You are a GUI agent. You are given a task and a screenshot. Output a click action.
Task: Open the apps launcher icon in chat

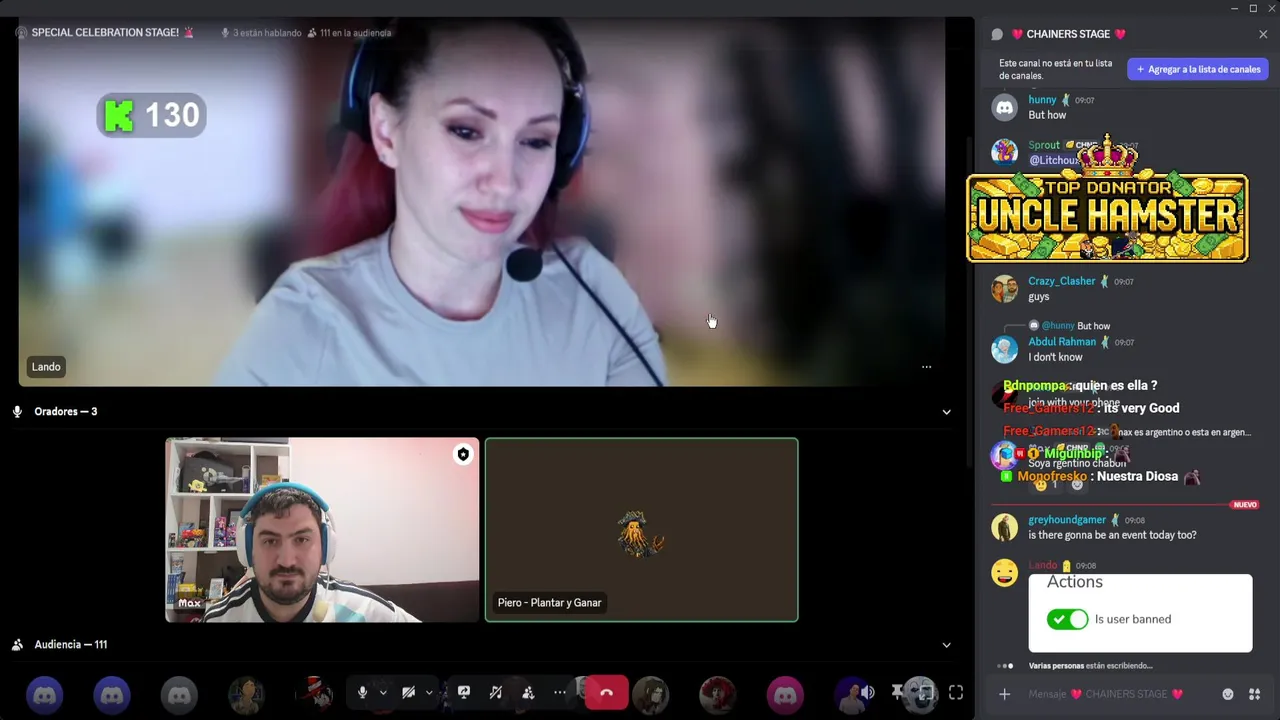tap(1254, 694)
